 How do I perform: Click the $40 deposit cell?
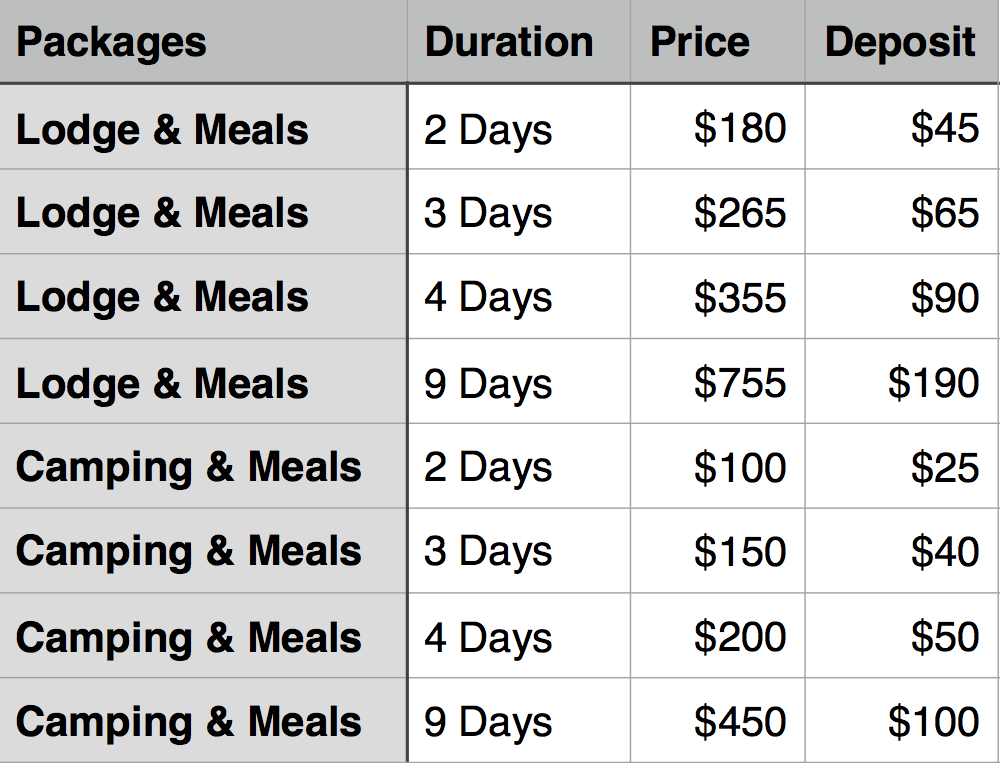(x=902, y=551)
